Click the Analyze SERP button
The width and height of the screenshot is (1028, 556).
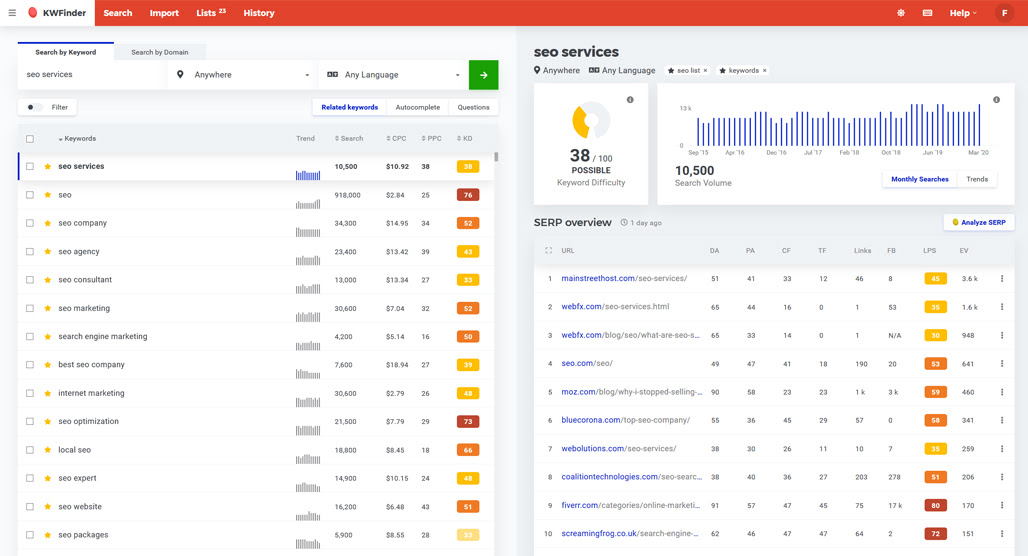coord(979,222)
